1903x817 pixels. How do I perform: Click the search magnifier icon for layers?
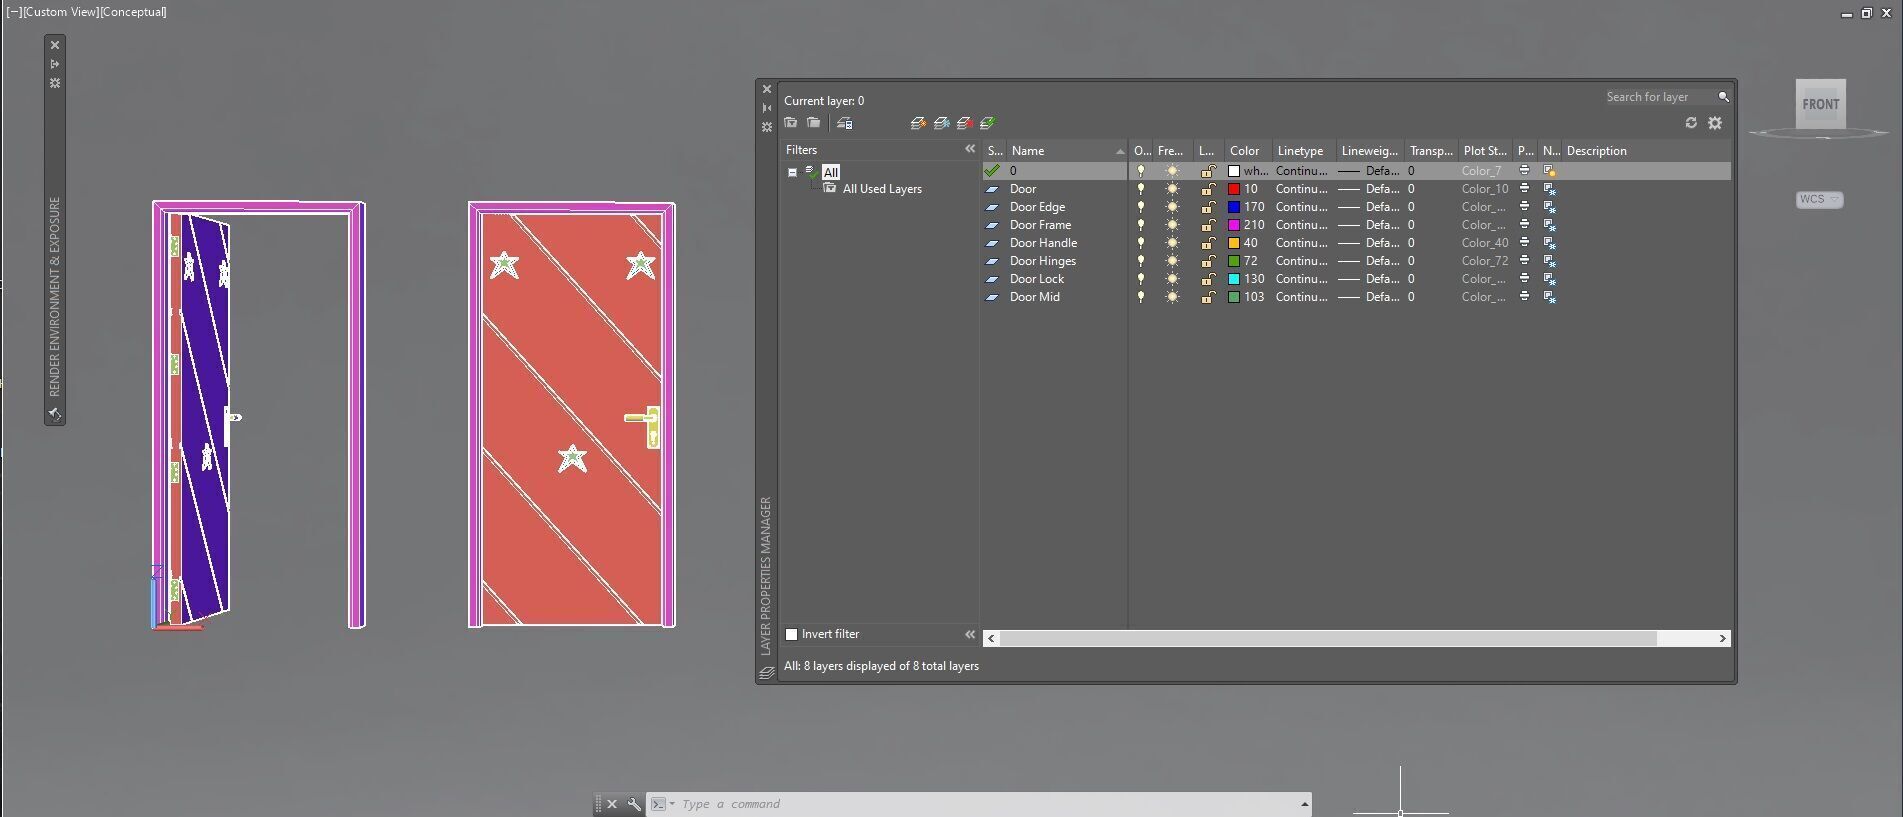[x=1723, y=97]
